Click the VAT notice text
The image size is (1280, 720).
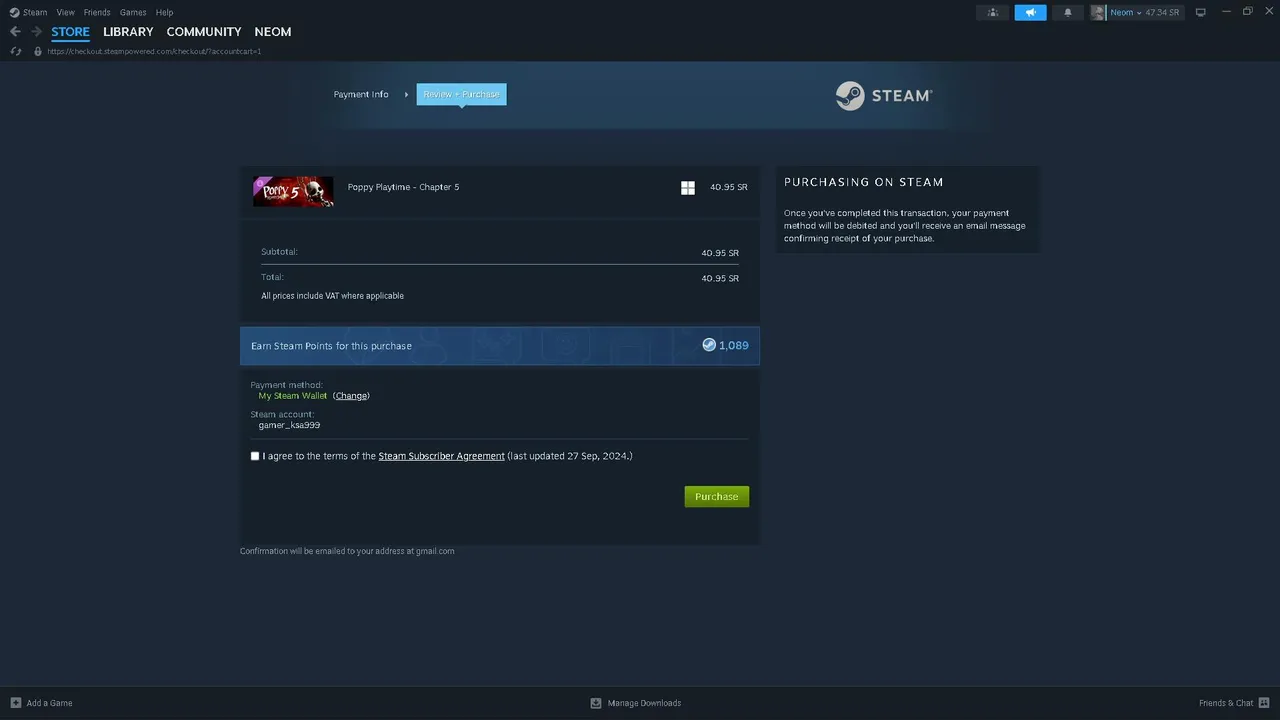(x=333, y=296)
